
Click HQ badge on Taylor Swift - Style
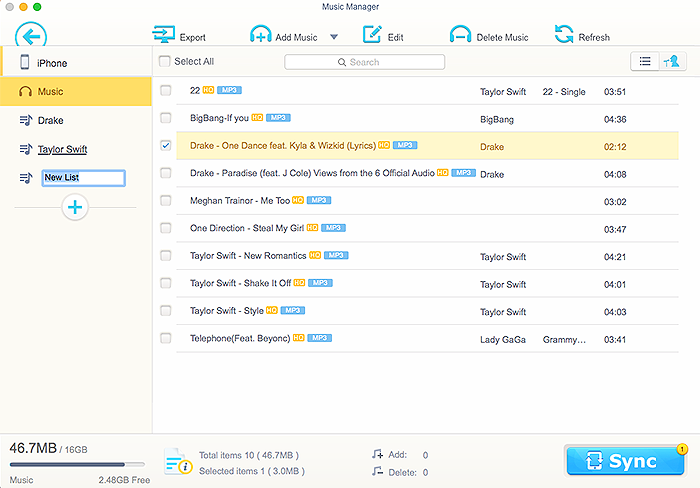pyautogui.click(x=272, y=310)
